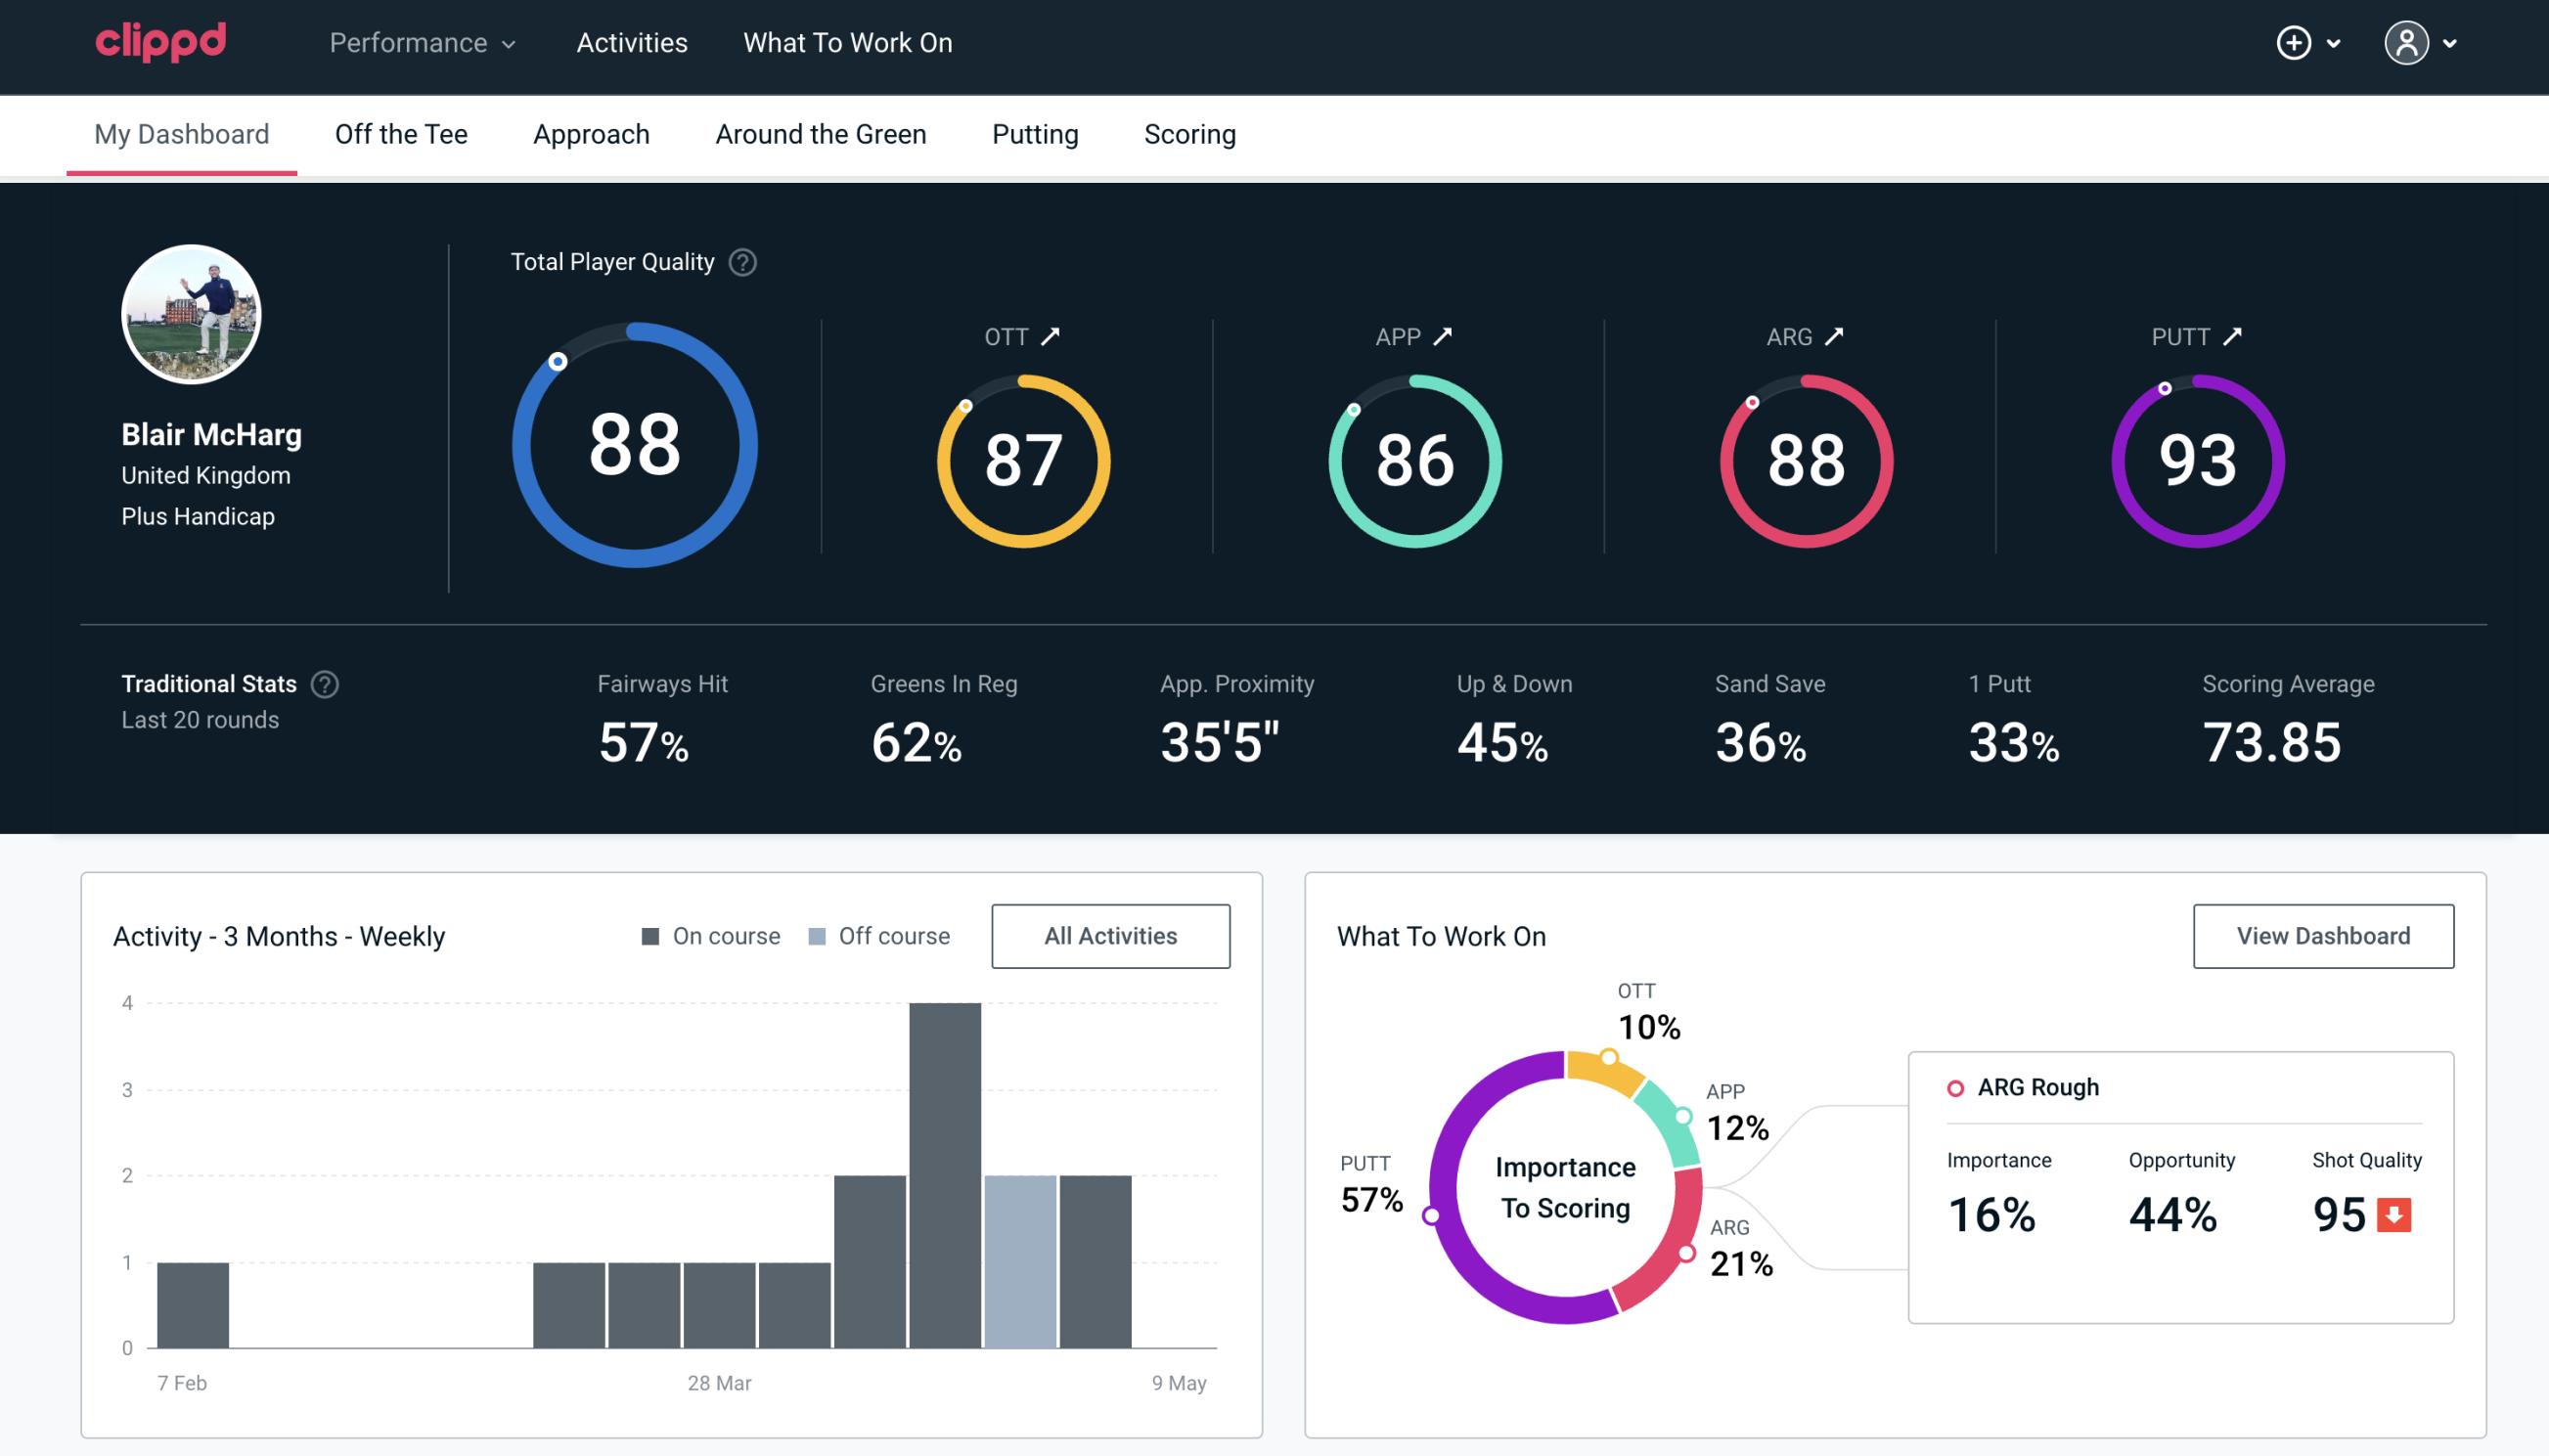Click the View Dashboard button
The width and height of the screenshot is (2549, 1456).
tap(2323, 935)
